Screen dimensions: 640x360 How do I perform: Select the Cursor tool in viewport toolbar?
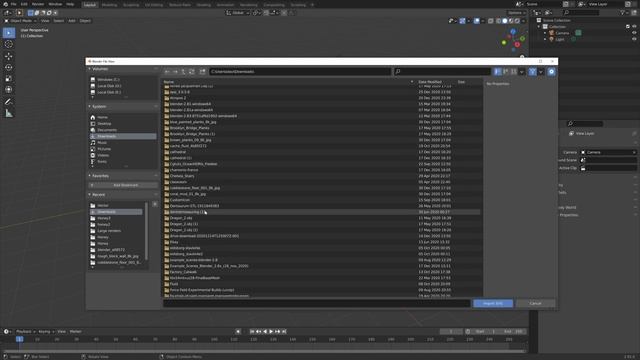9,44
